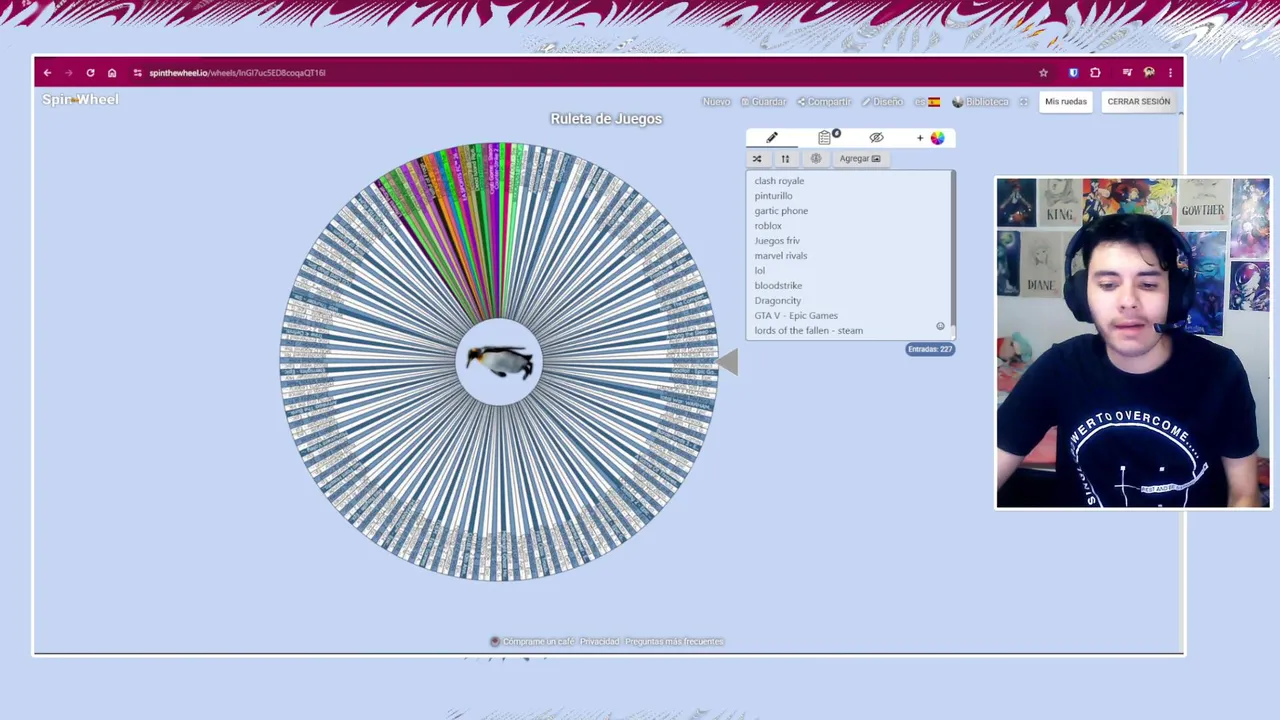
Task: Open the Privacidad link
Action: 600,642
